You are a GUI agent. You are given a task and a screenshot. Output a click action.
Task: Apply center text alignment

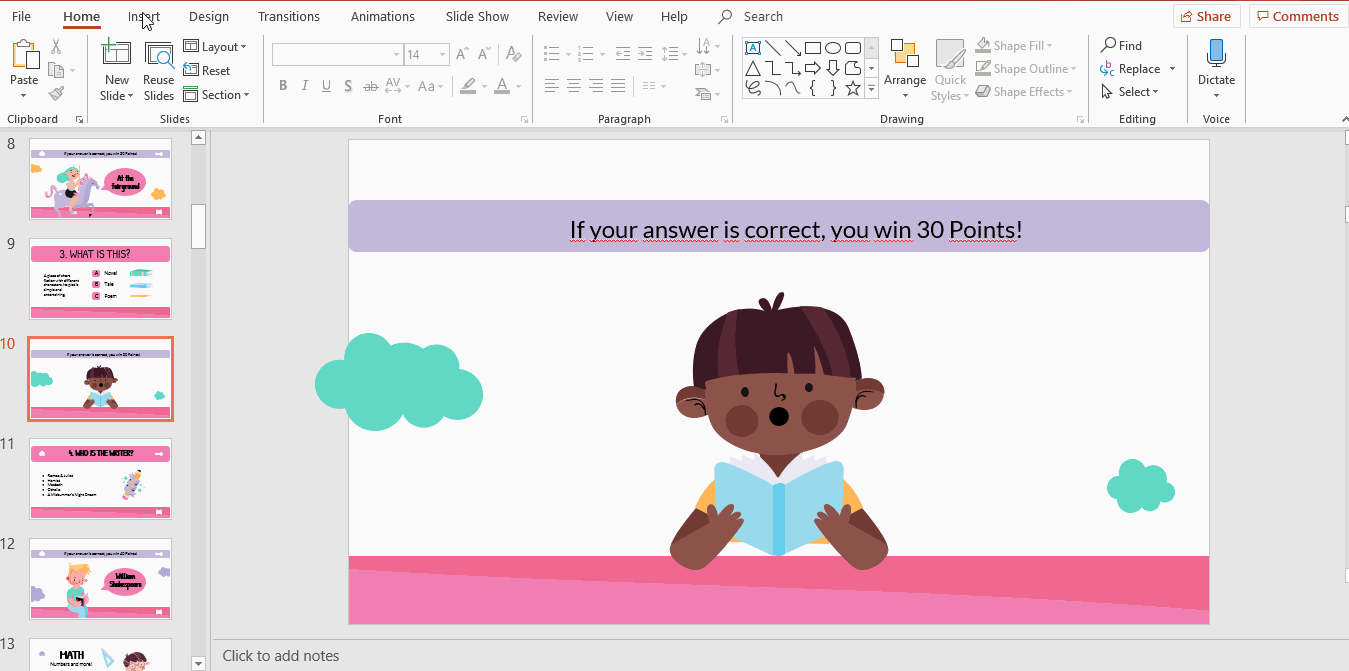pyautogui.click(x=573, y=86)
